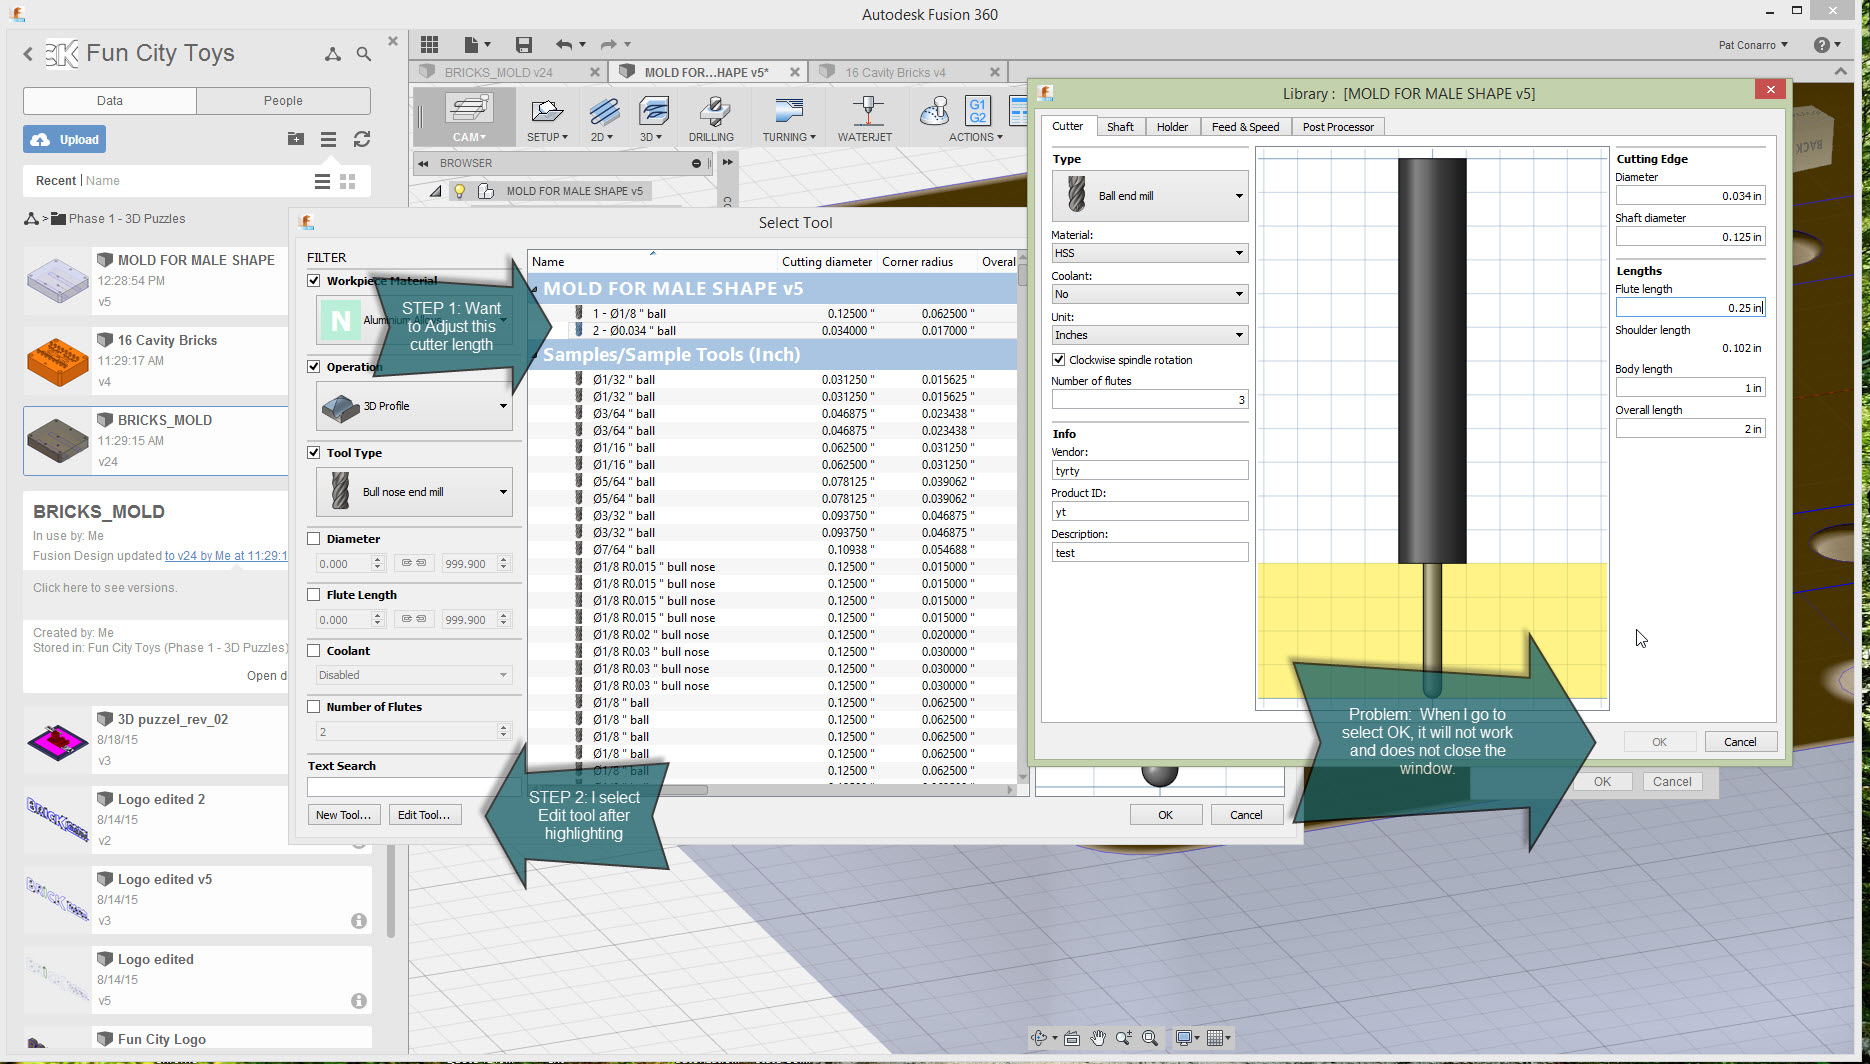
Task: Click the Undo icon
Action: point(564,44)
